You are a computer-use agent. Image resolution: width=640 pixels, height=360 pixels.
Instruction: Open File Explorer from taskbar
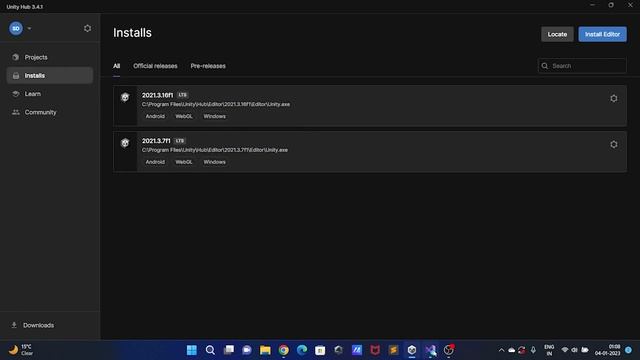[265, 350]
